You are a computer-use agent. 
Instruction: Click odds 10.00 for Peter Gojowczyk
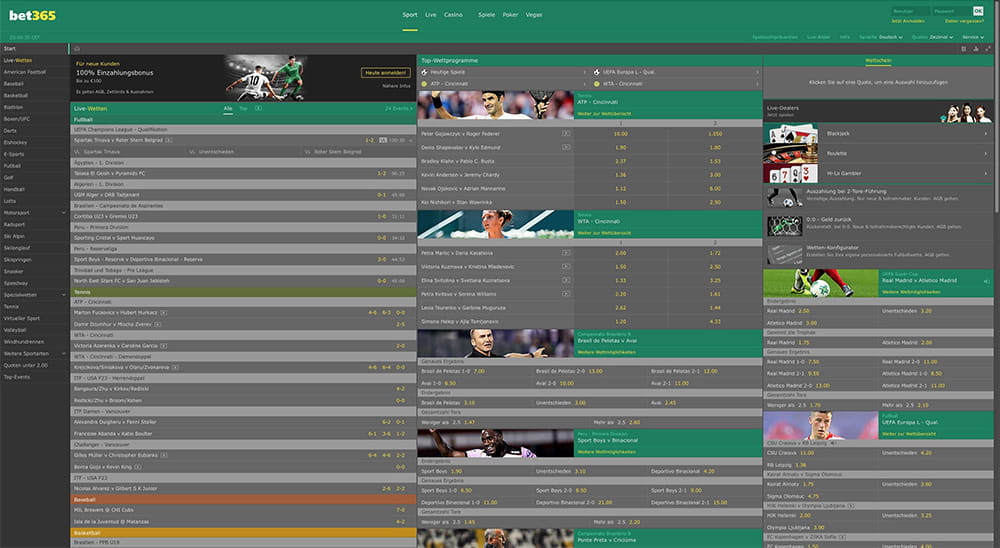click(x=621, y=134)
